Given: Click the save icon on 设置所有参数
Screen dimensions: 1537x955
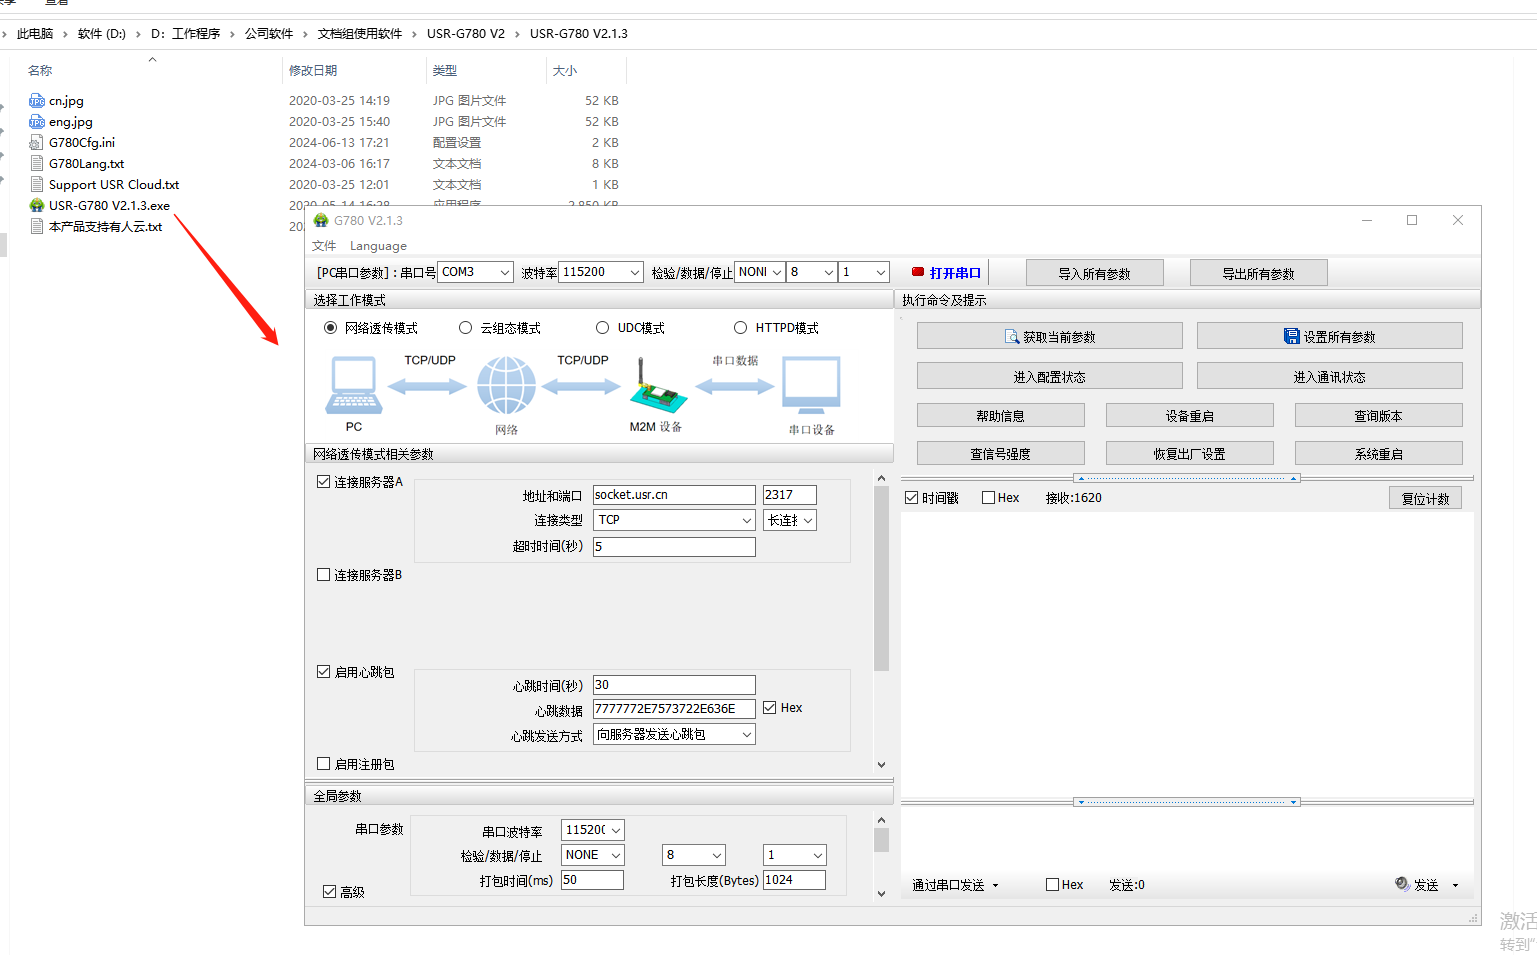Looking at the screenshot, I should (x=1291, y=337).
